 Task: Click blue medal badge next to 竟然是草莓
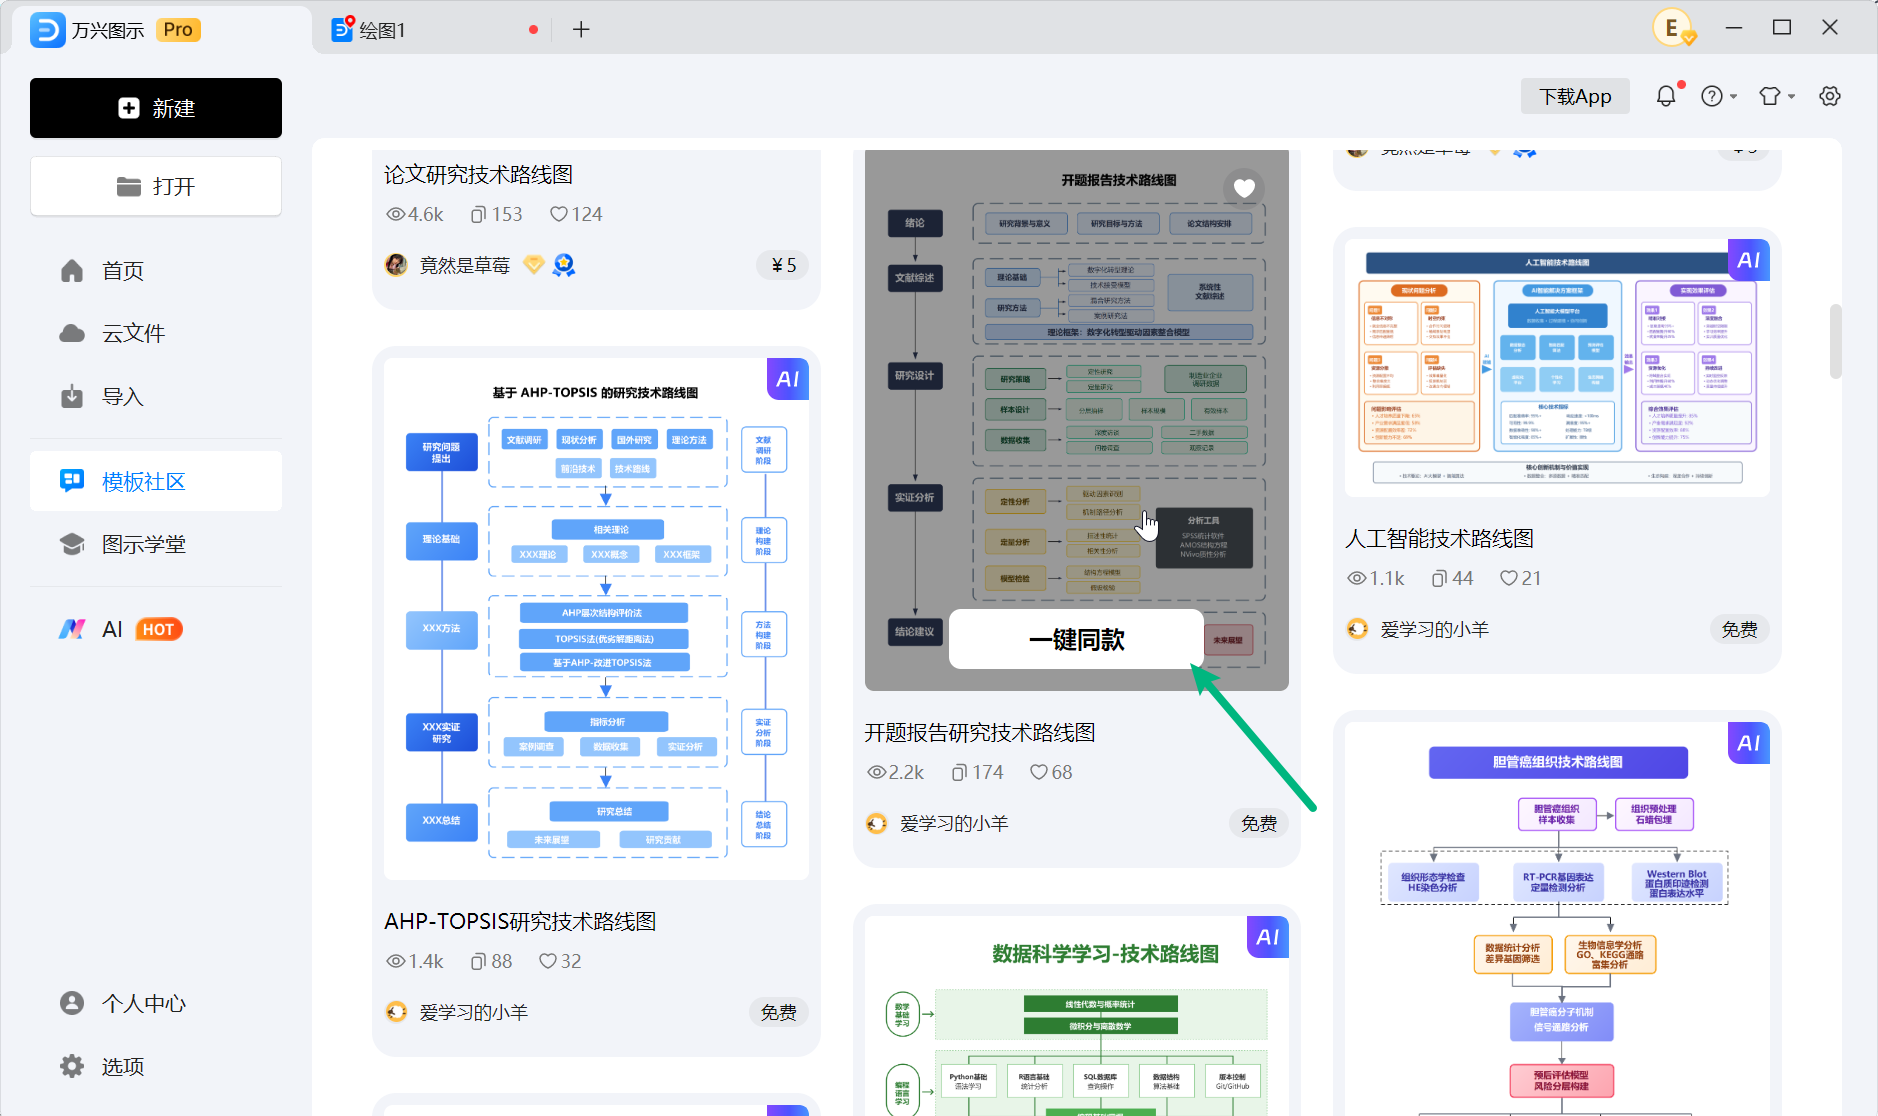564,265
